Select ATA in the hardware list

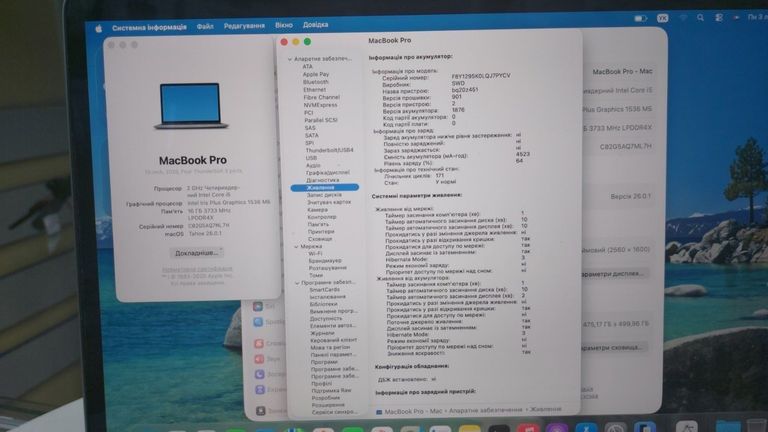pyautogui.click(x=307, y=67)
